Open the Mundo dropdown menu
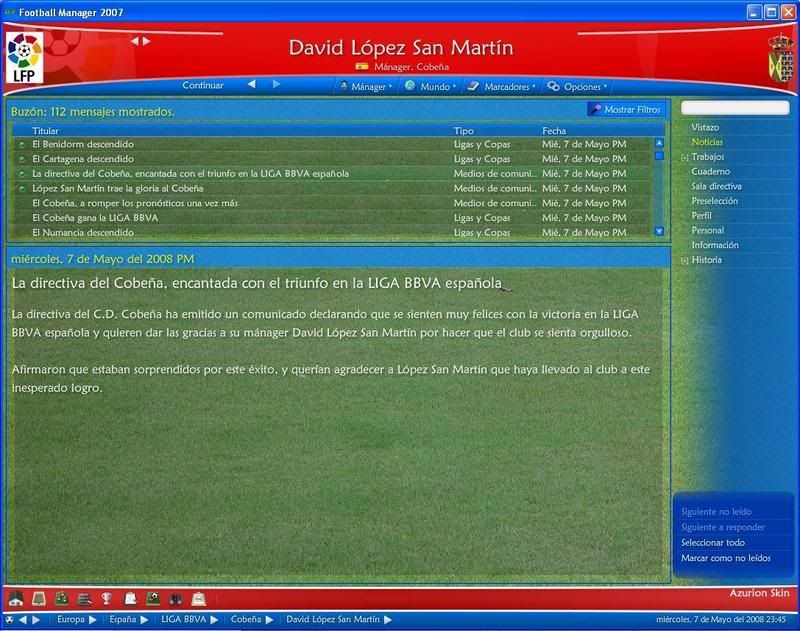 pos(431,86)
